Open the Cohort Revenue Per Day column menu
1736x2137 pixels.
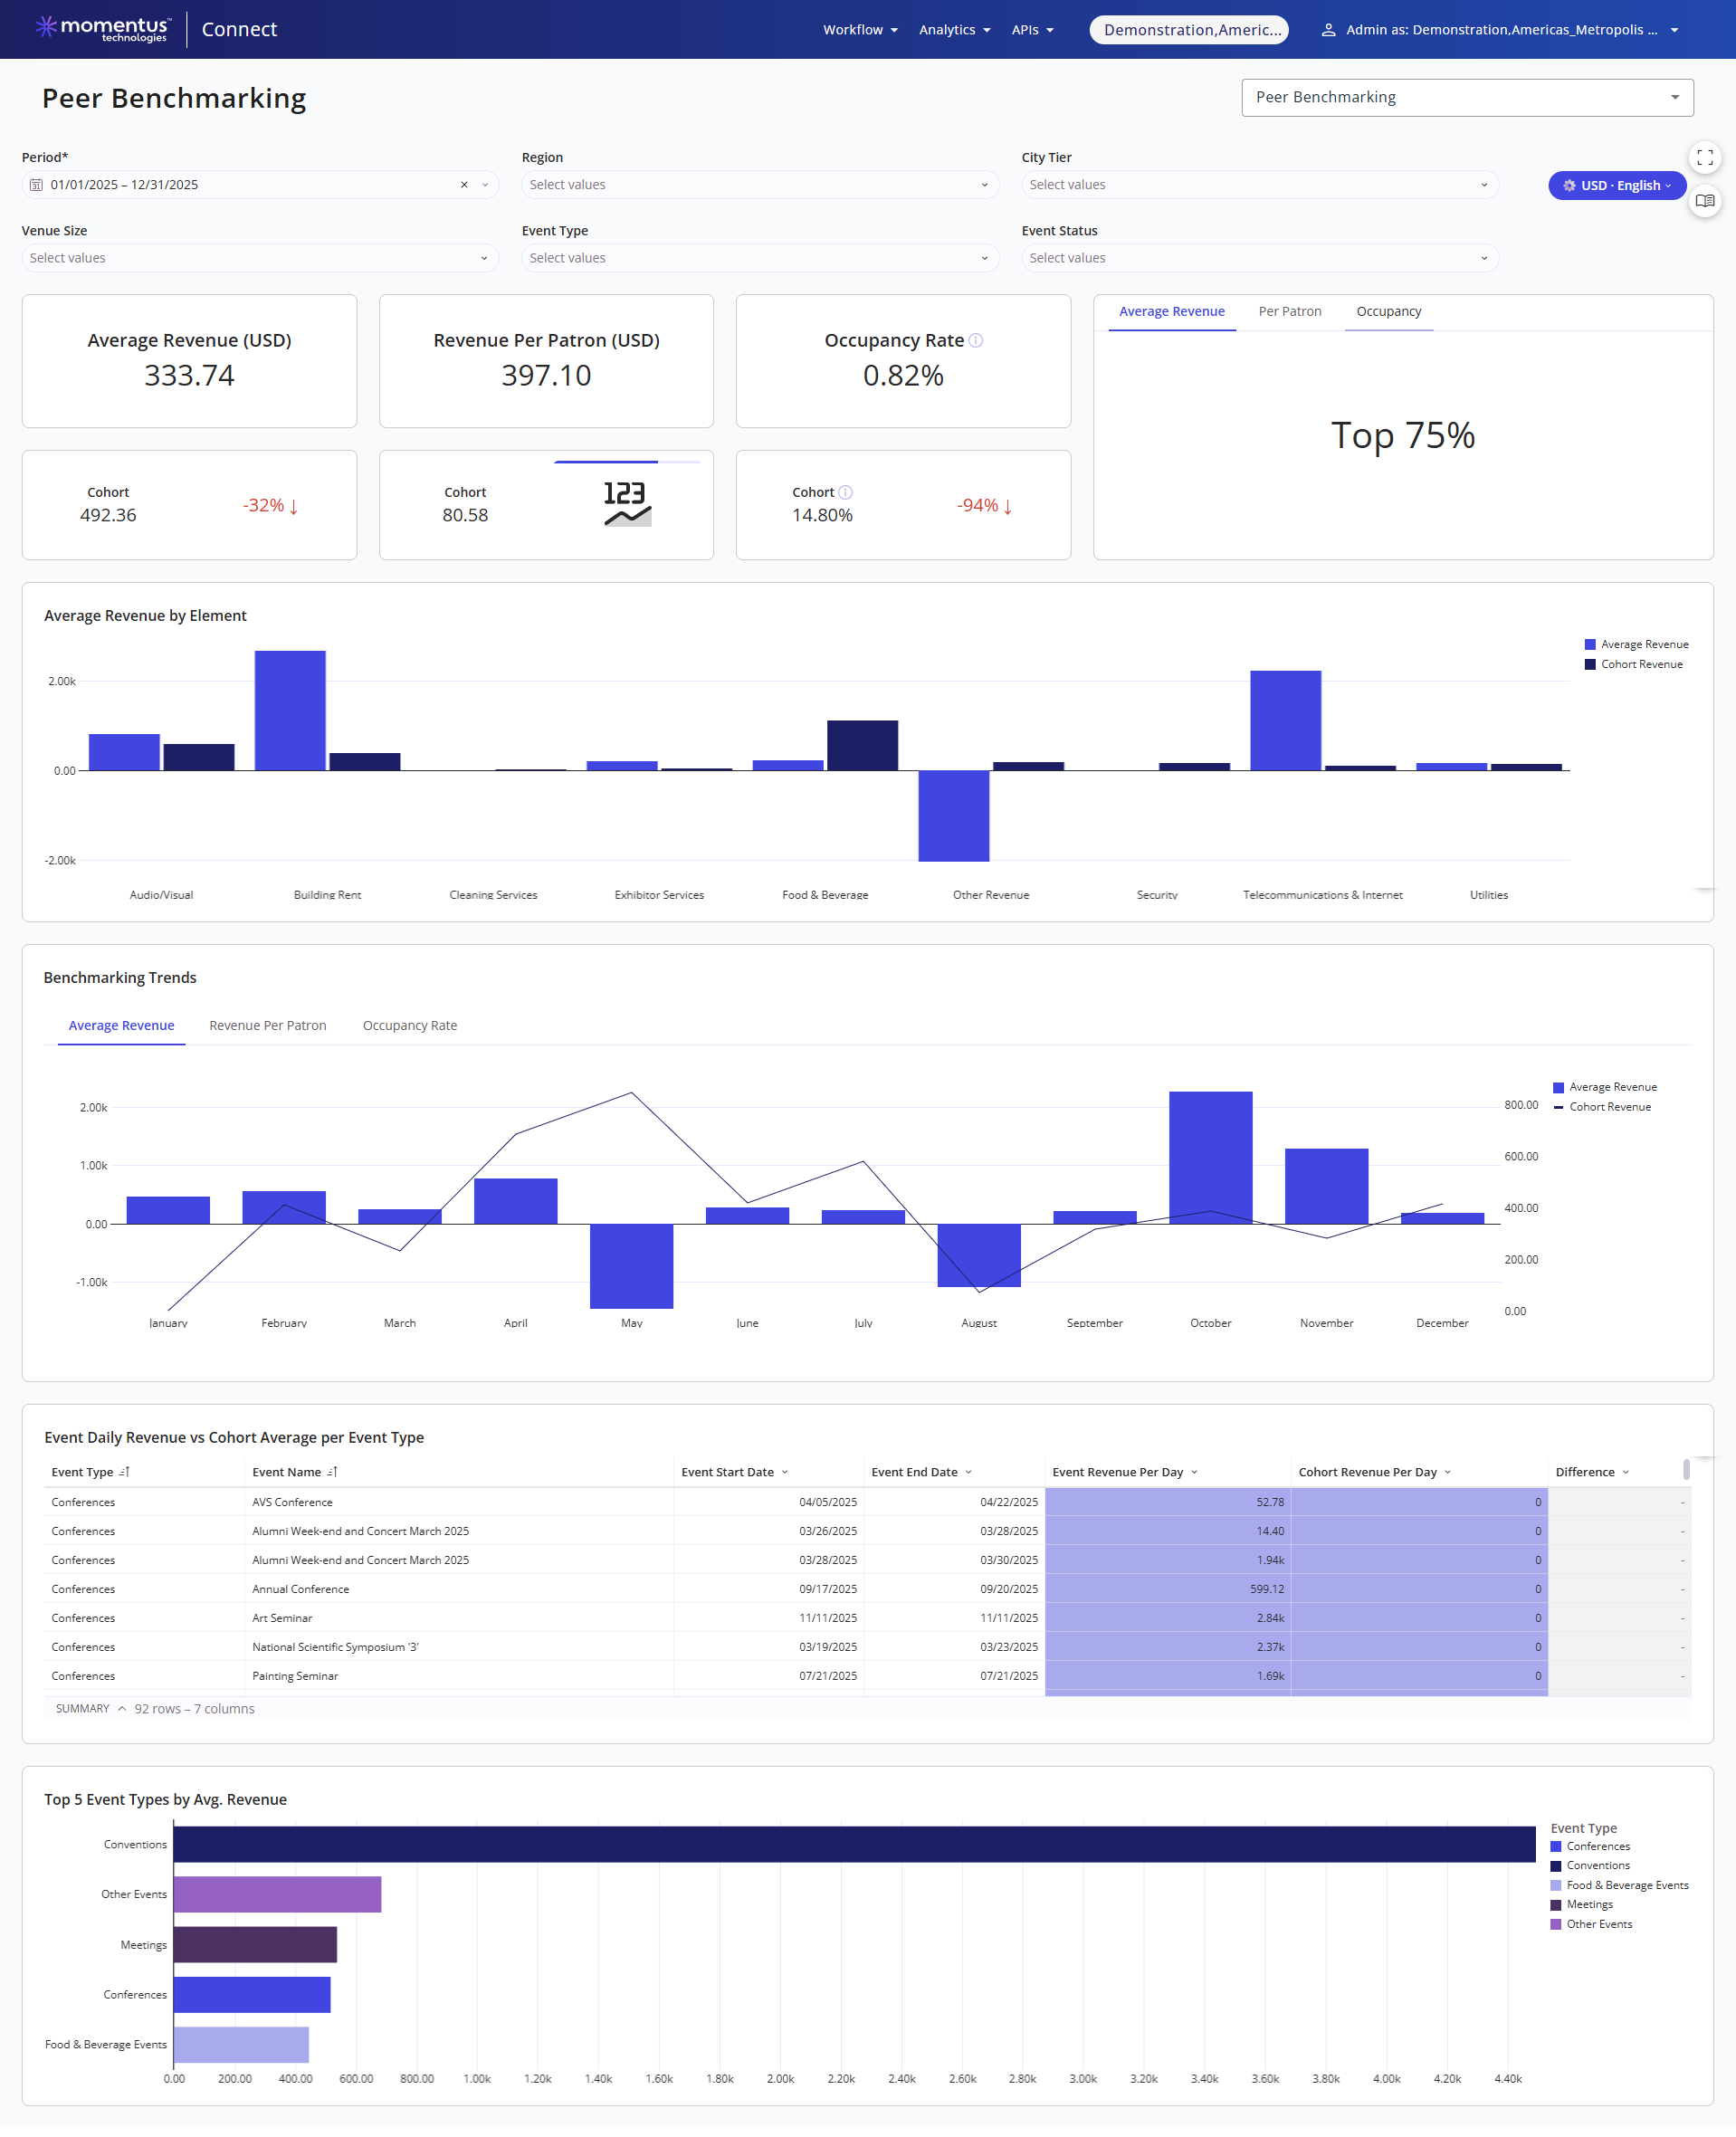[1447, 1472]
